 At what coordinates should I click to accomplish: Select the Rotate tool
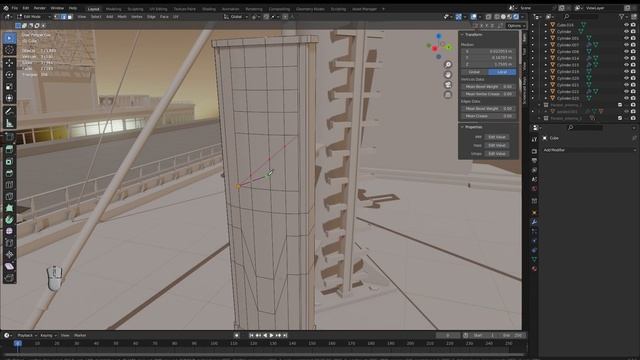9,75
